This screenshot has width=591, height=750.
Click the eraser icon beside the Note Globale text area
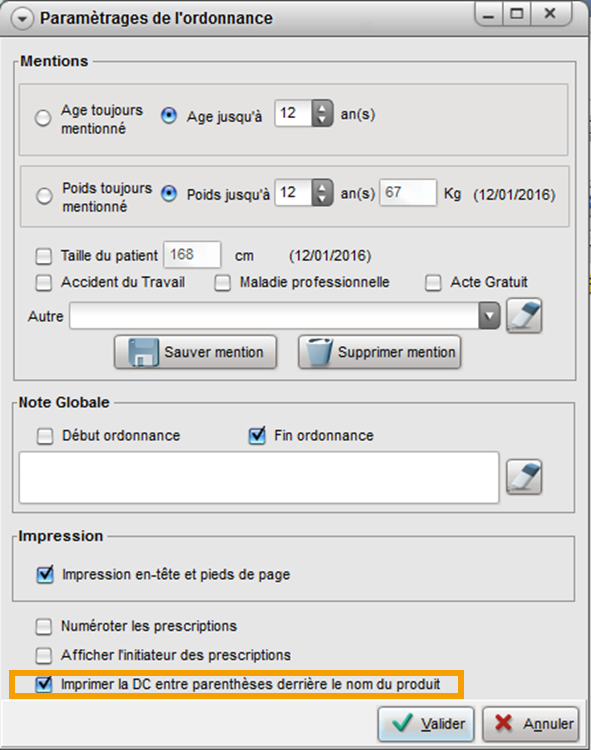point(524,477)
